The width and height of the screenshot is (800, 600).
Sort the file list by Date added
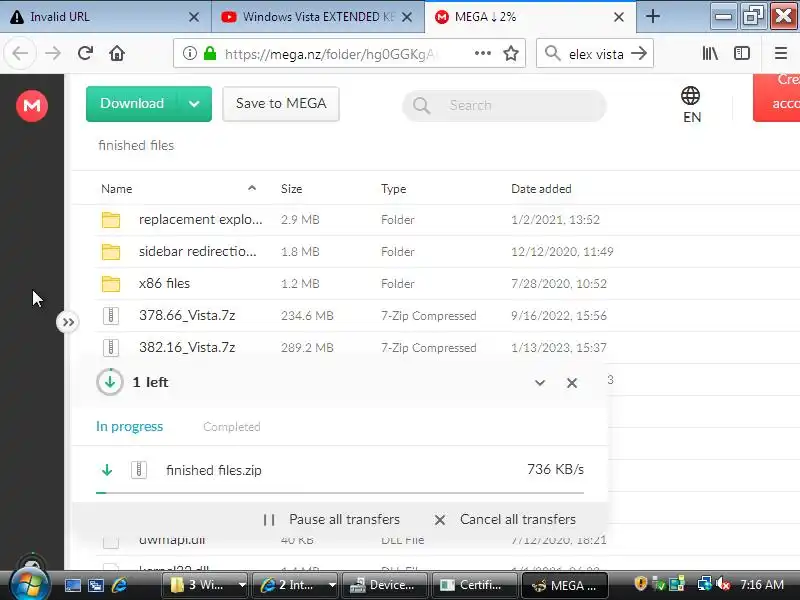tap(541, 189)
